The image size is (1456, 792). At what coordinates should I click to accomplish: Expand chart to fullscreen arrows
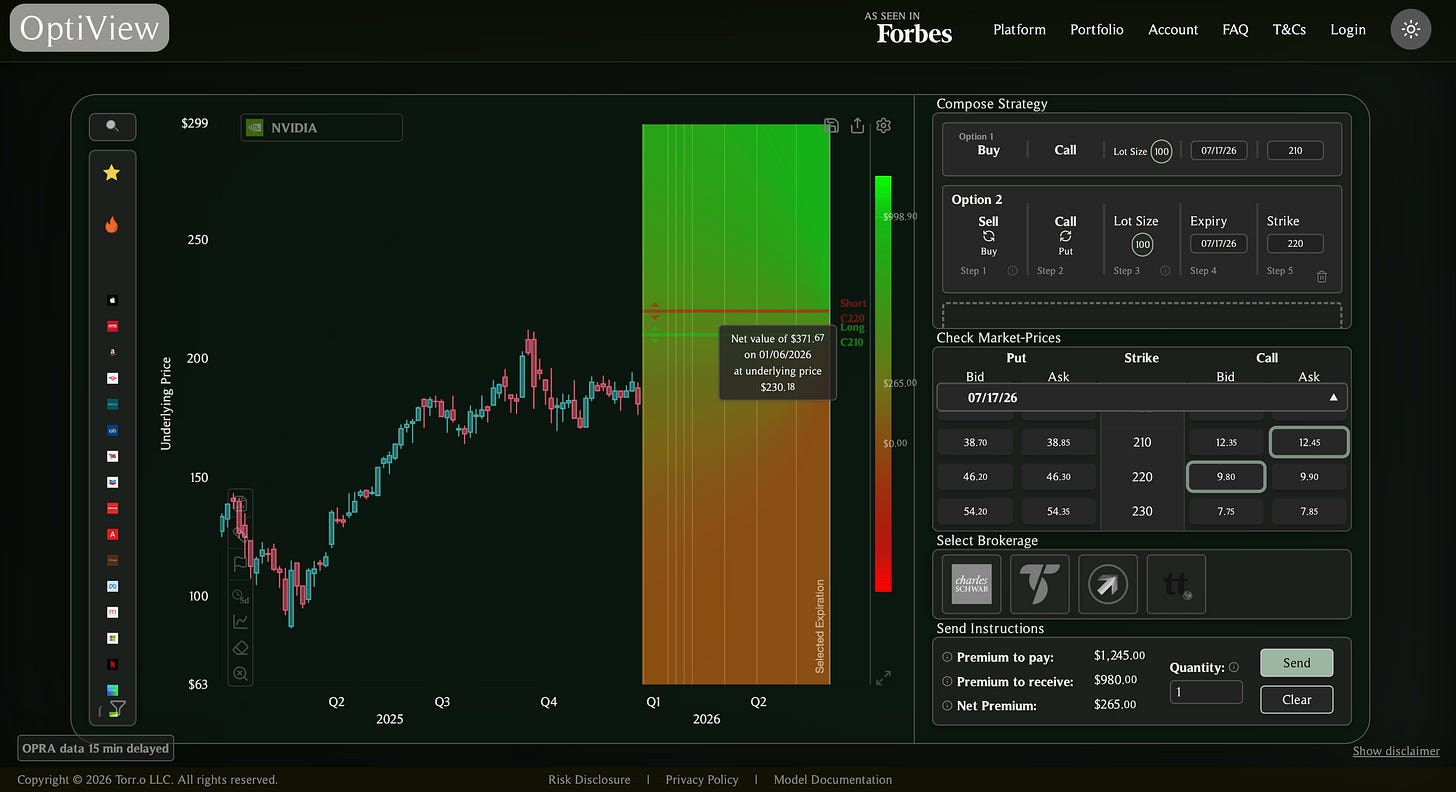883,678
